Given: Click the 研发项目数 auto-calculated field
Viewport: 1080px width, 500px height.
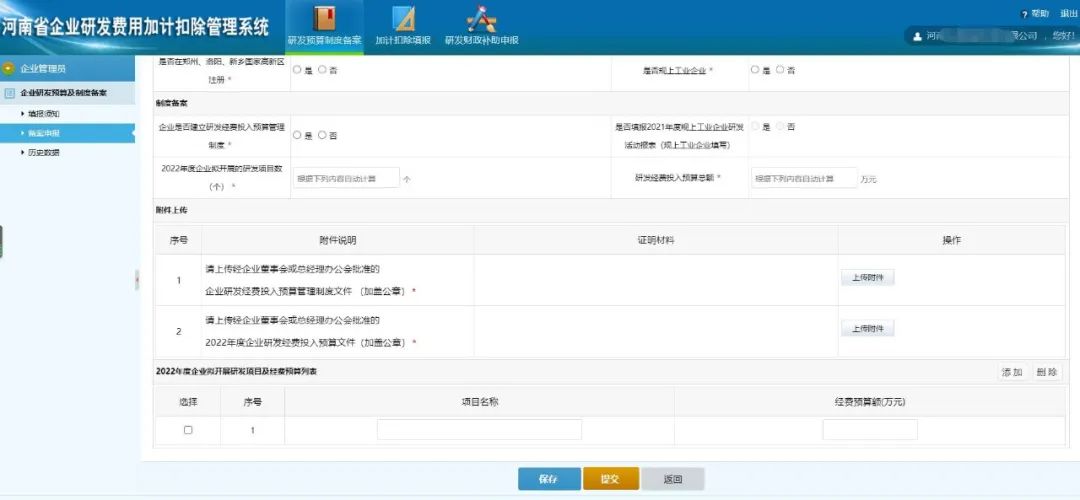Looking at the screenshot, I should (346, 178).
